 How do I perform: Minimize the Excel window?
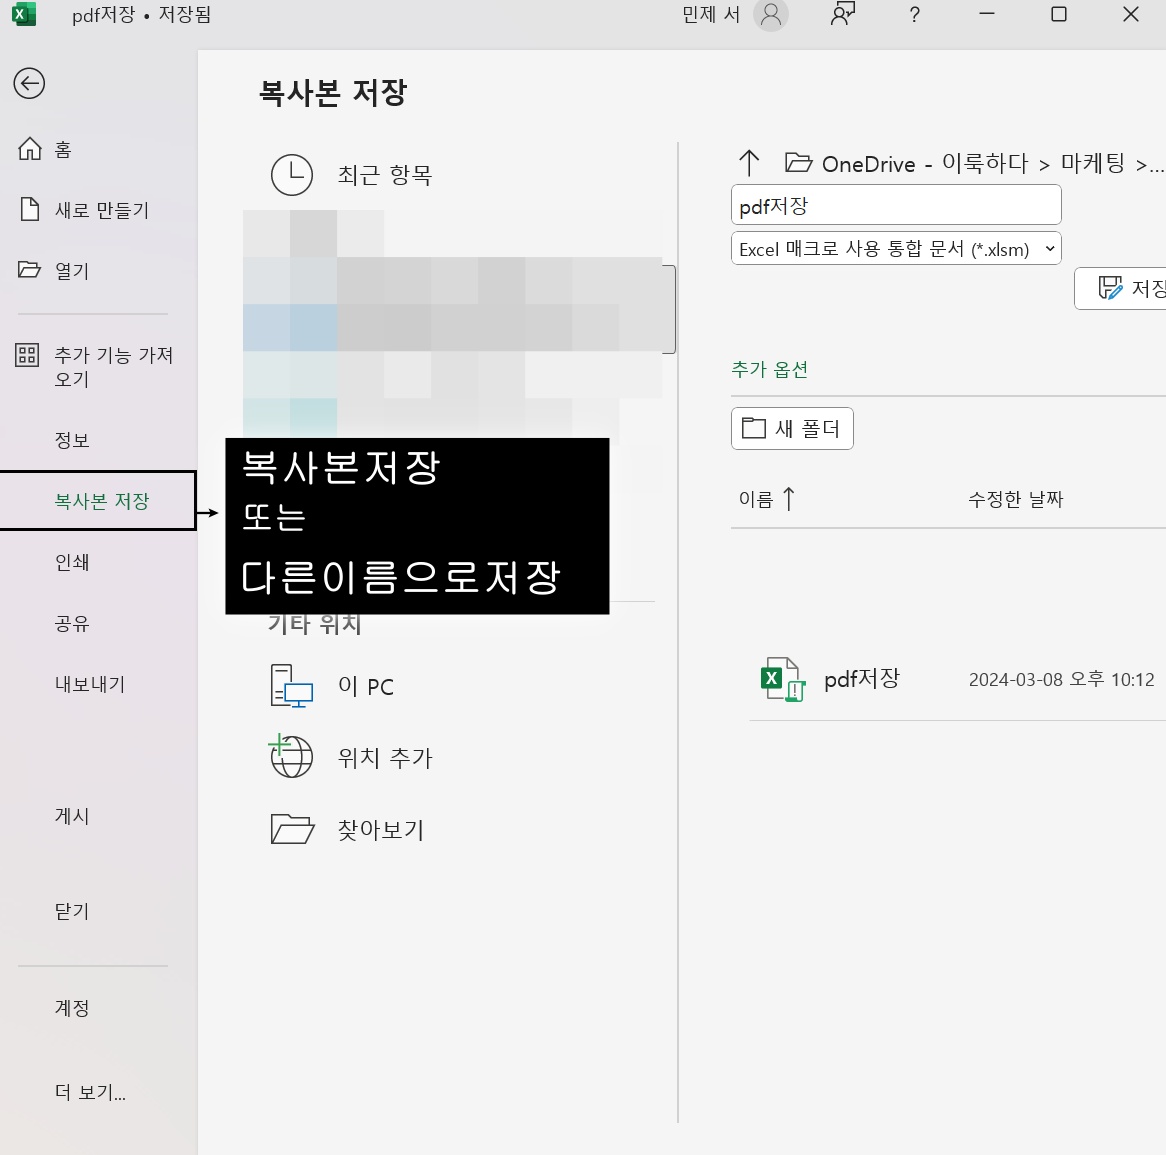987,14
